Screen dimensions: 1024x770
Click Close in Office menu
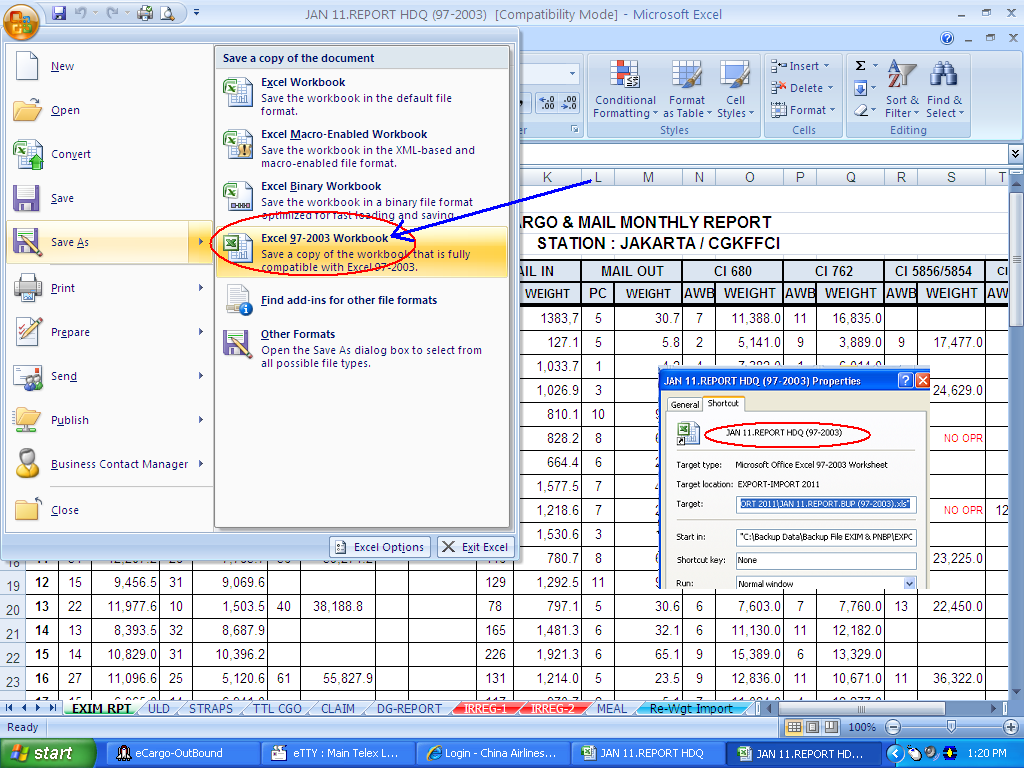[108, 510]
